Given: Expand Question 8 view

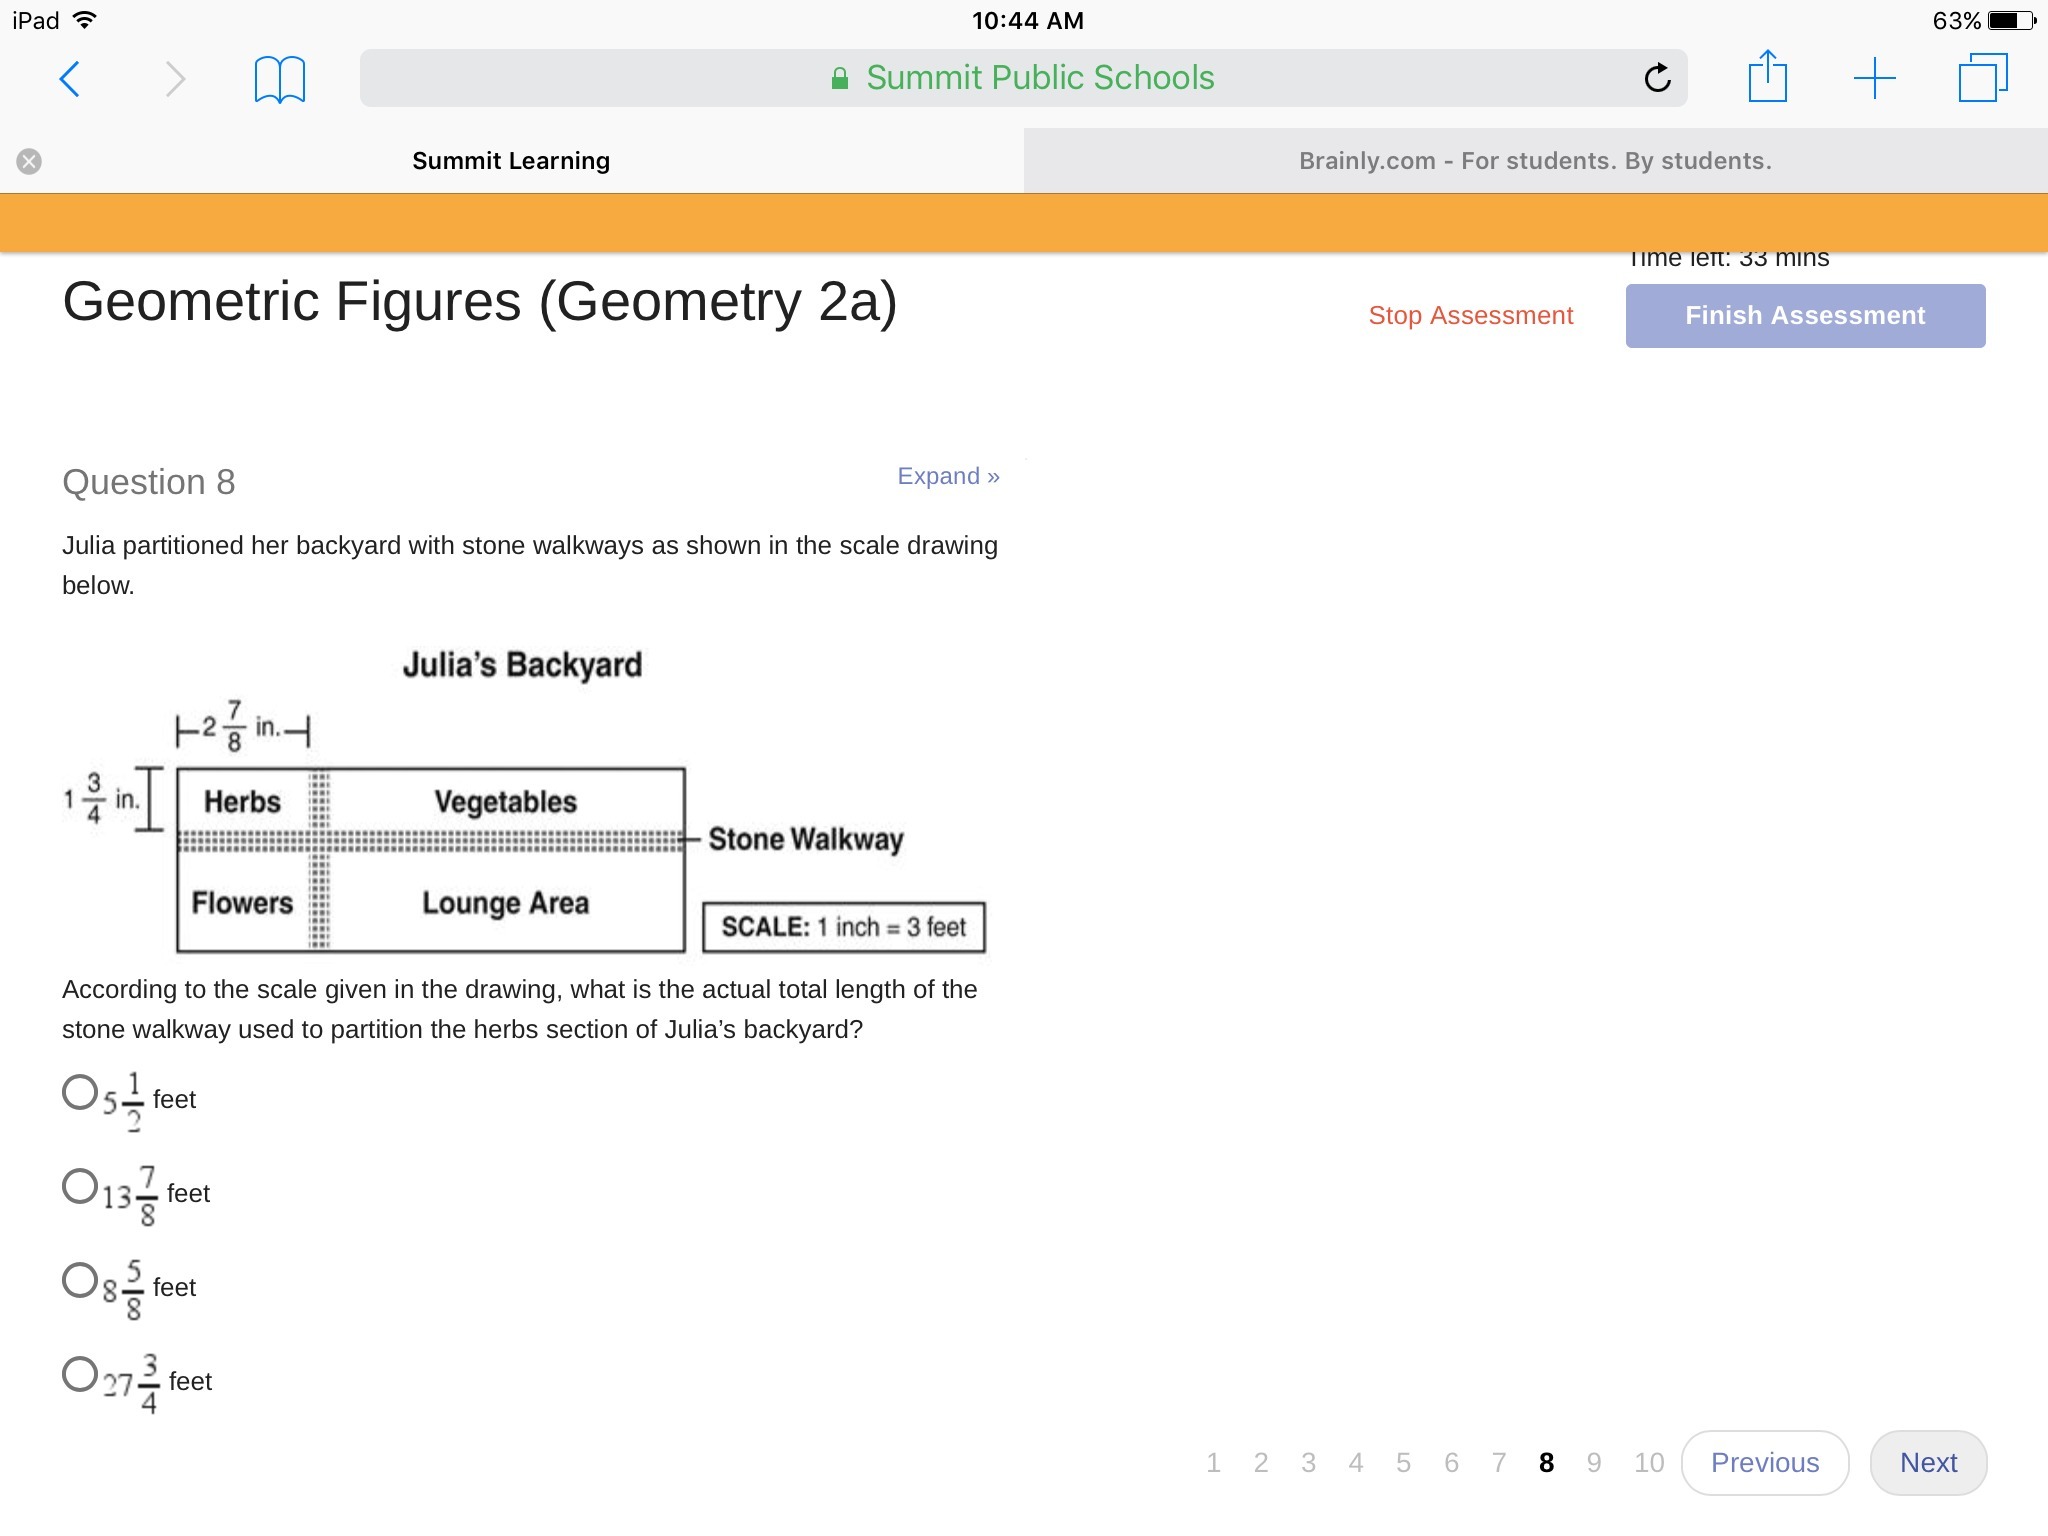Looking at the screenshot, I should [947, 476].
